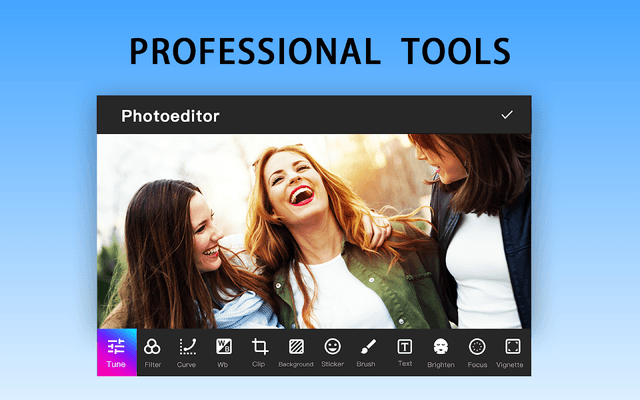Add a sticker with the Sticker tool
Screen dimensions: 640x400
(332, 352)
